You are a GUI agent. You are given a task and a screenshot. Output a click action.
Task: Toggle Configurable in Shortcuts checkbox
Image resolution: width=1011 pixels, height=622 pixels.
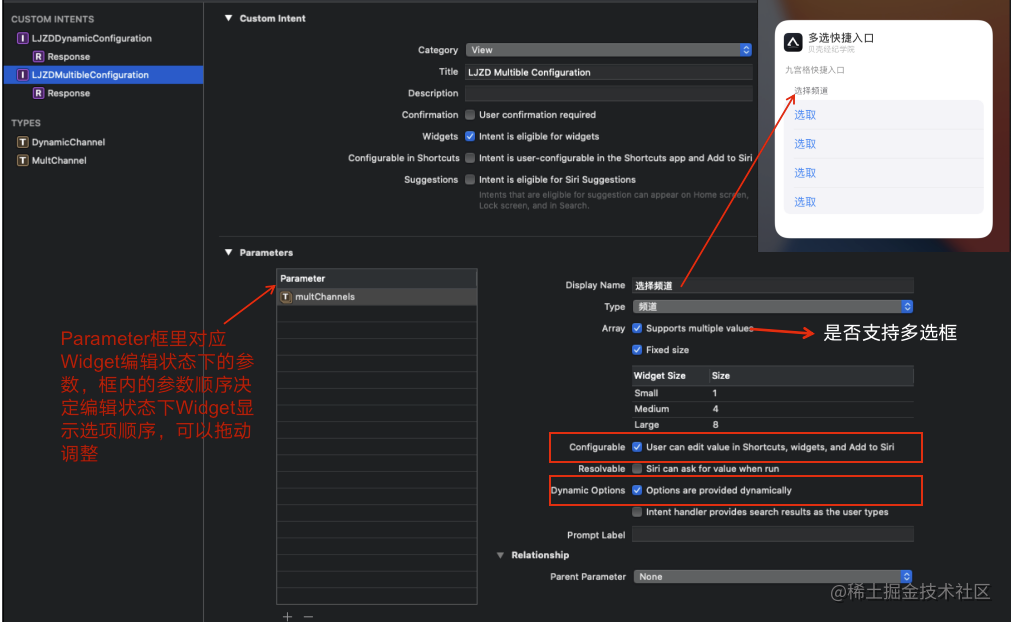point(470,158)
